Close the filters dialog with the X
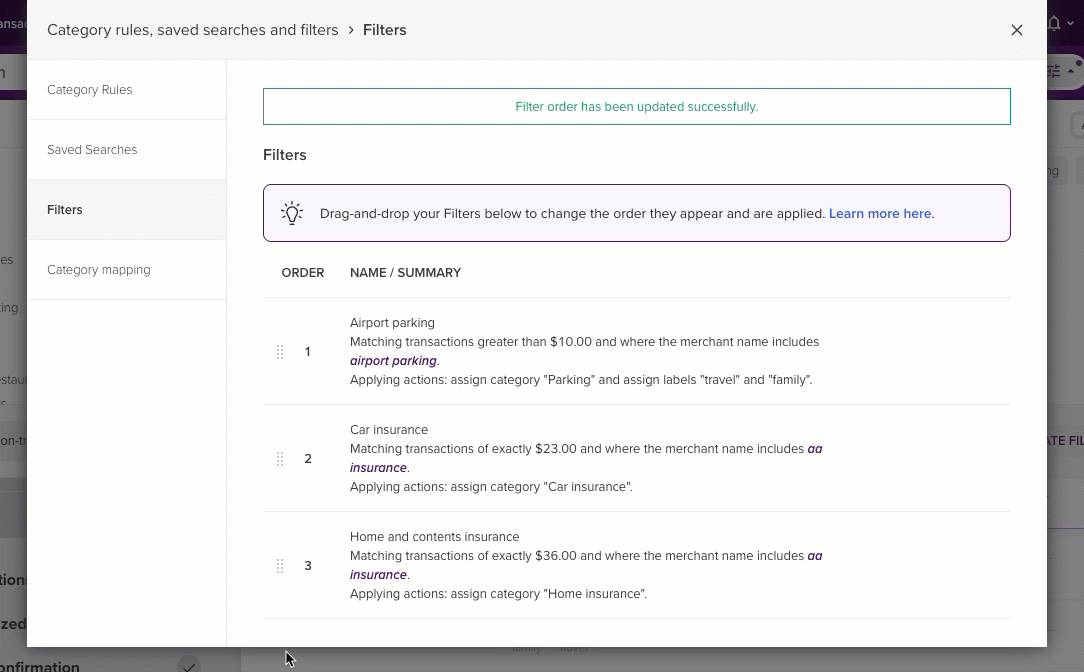This screenshot has width=1084, height=672. pos(1017,30)
